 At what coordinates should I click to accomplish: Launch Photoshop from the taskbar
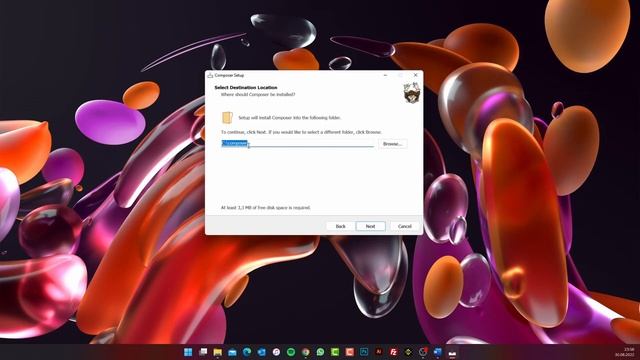click(x=364, y=352)
